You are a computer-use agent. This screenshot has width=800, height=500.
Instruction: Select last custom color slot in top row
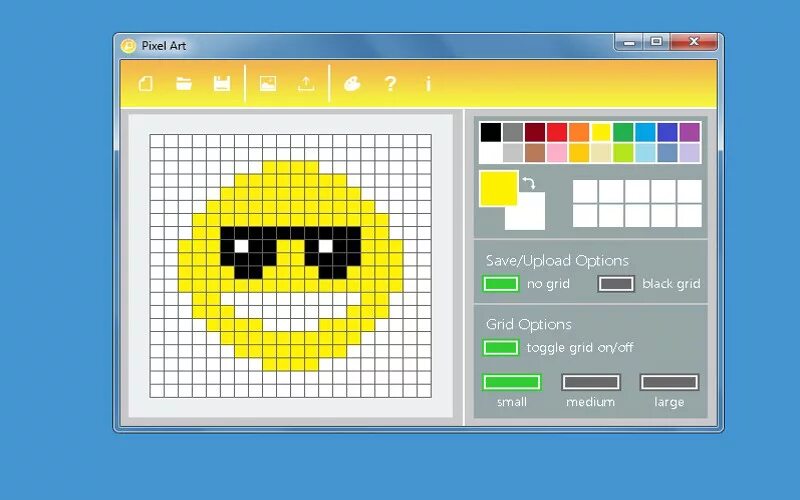(x=690, y=191)
